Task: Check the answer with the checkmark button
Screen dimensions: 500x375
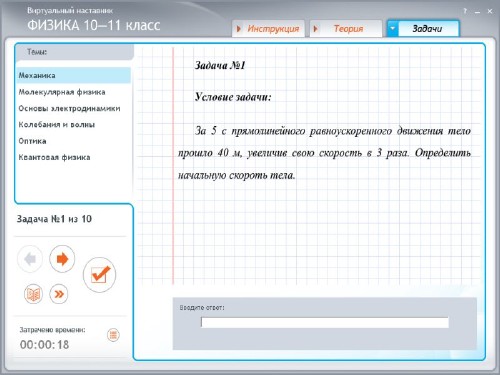Action: pos(99,275)
